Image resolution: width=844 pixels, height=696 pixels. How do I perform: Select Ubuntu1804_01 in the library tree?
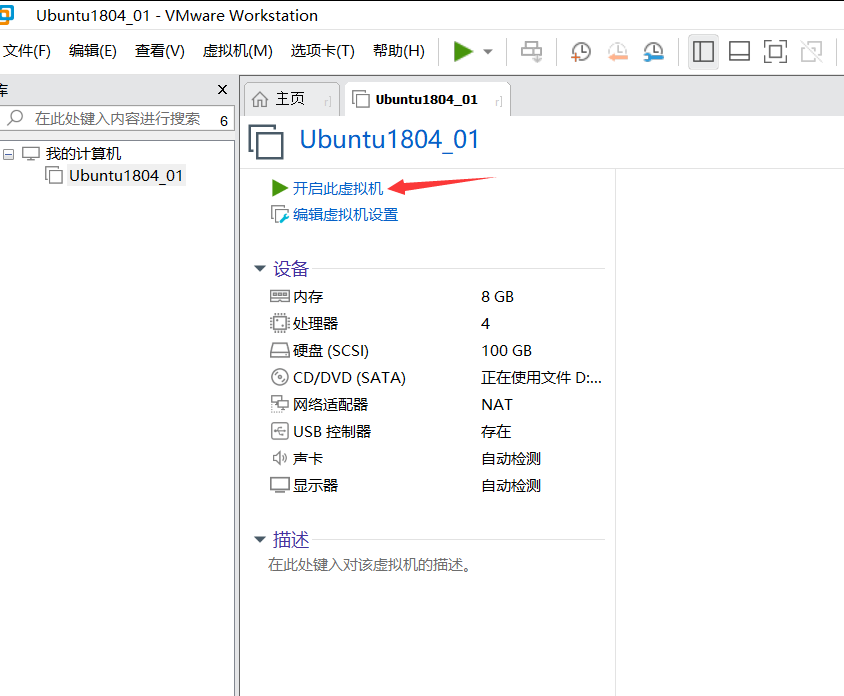[126, 175]
